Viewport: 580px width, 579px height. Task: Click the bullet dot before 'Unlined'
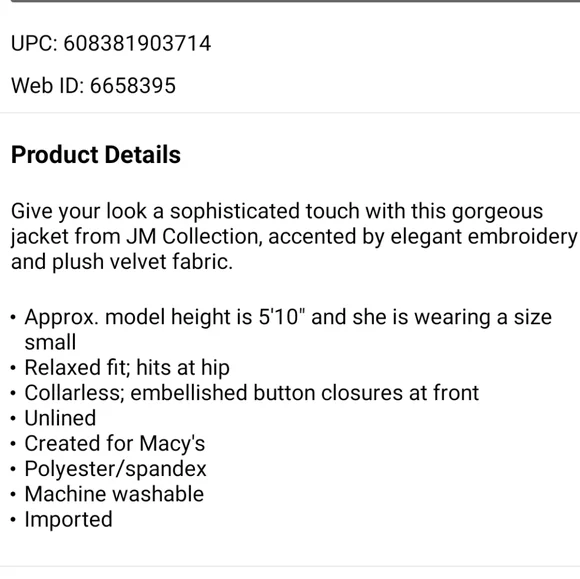coord(13,419)
